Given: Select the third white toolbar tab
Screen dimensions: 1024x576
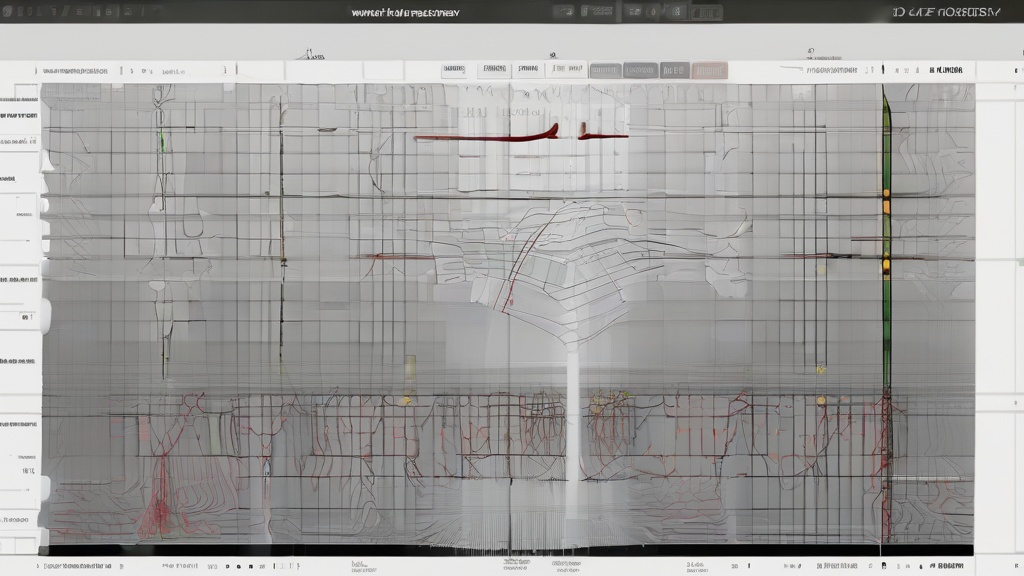Looking at the screenshot, I should [527, 70].
